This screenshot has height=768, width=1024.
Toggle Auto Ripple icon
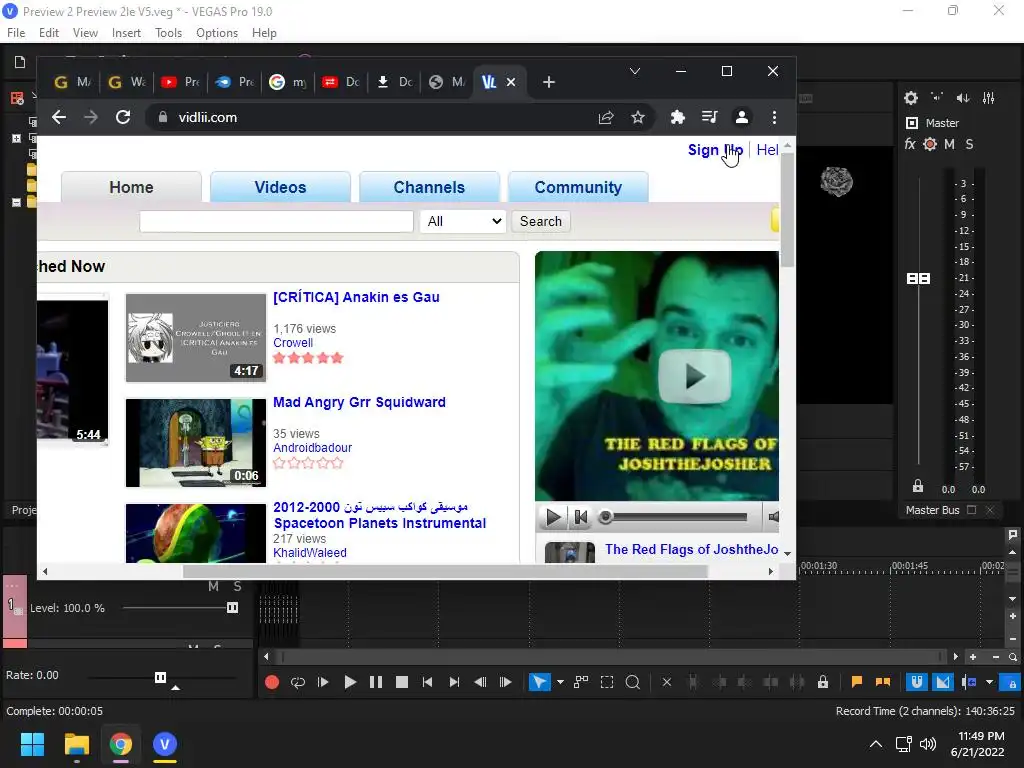[x=969, y=682]
